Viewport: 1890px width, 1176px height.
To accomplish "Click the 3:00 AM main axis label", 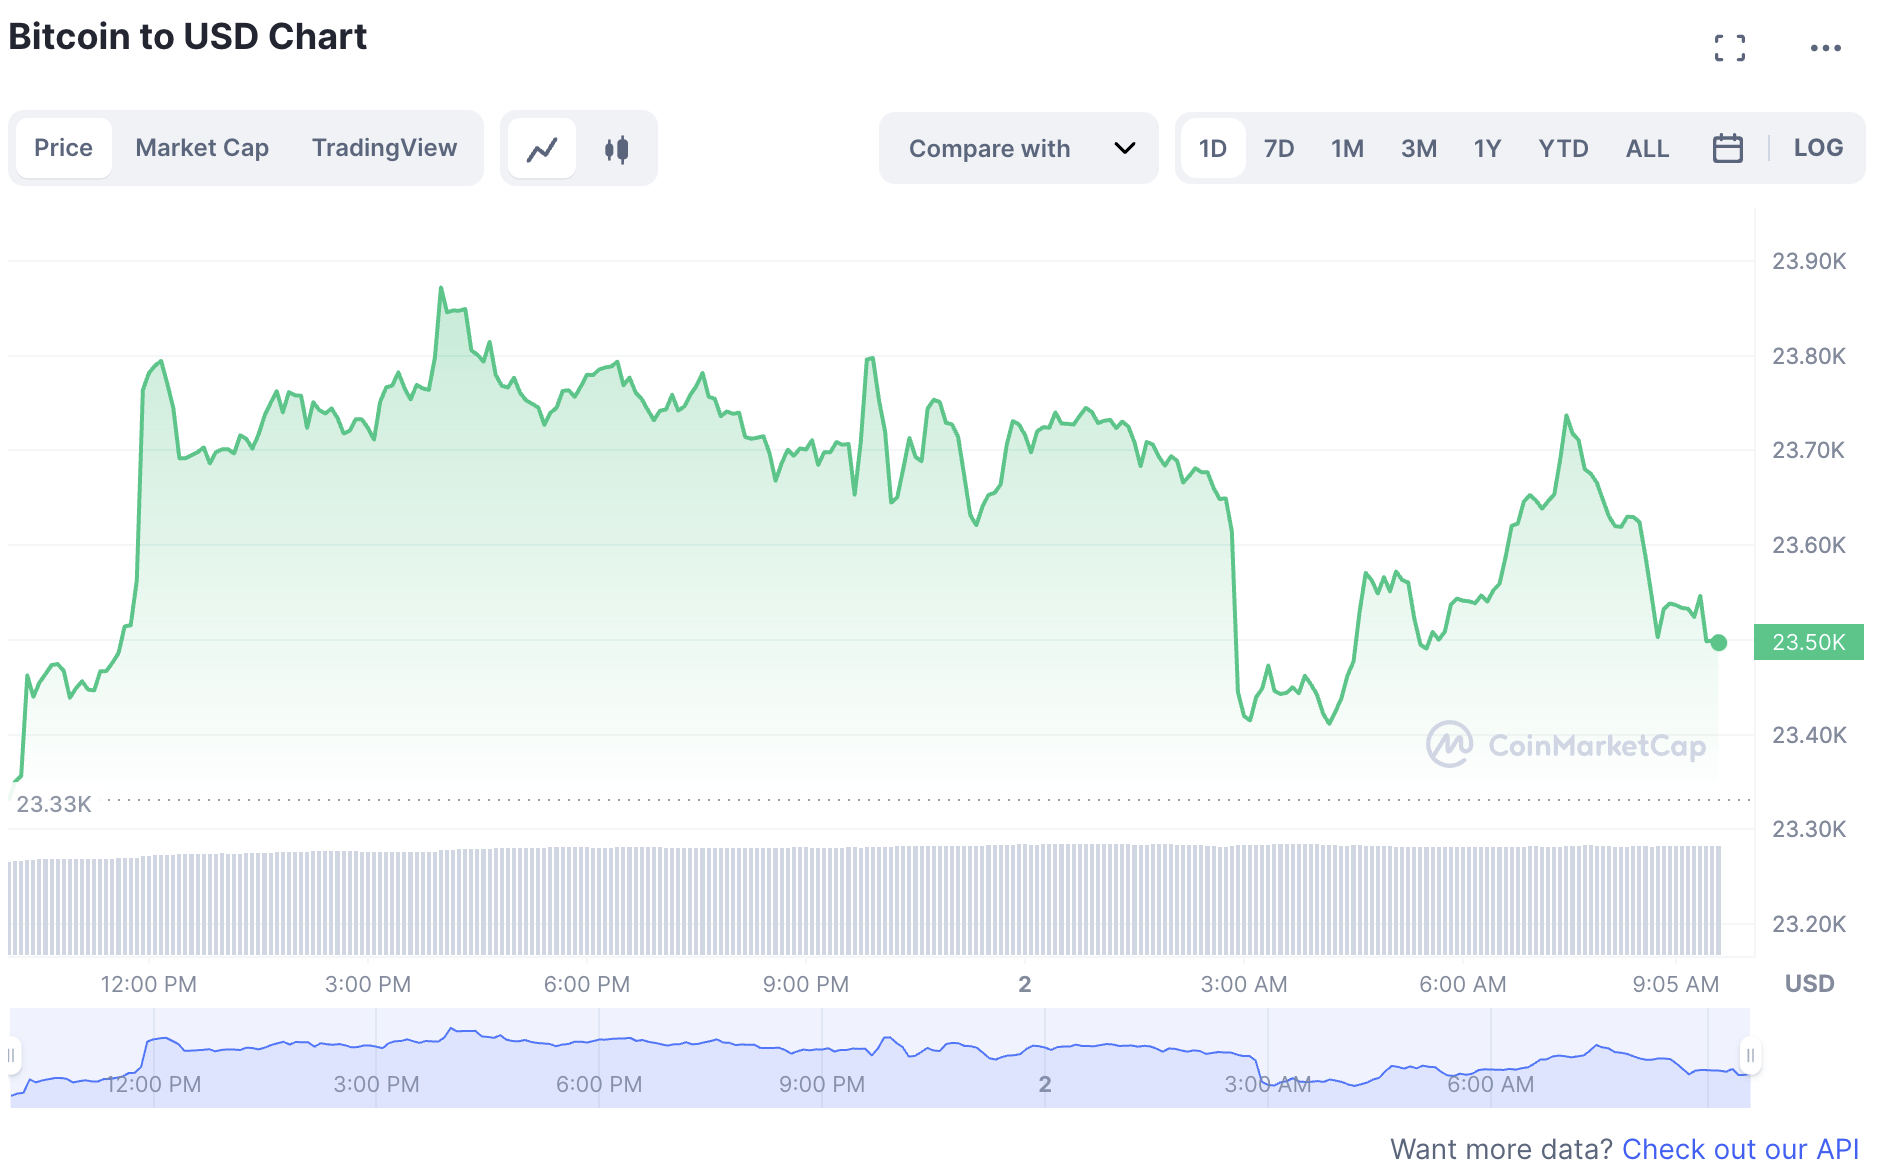I will click(1243, 984).
